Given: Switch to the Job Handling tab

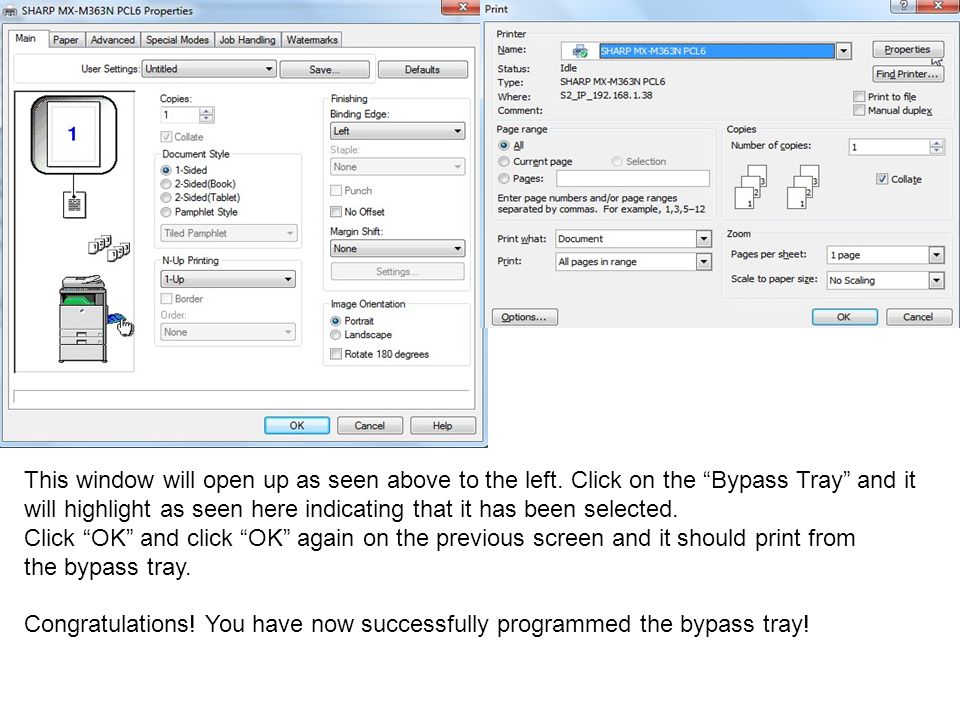Looking at the screenshot, I should pos(247,40).
